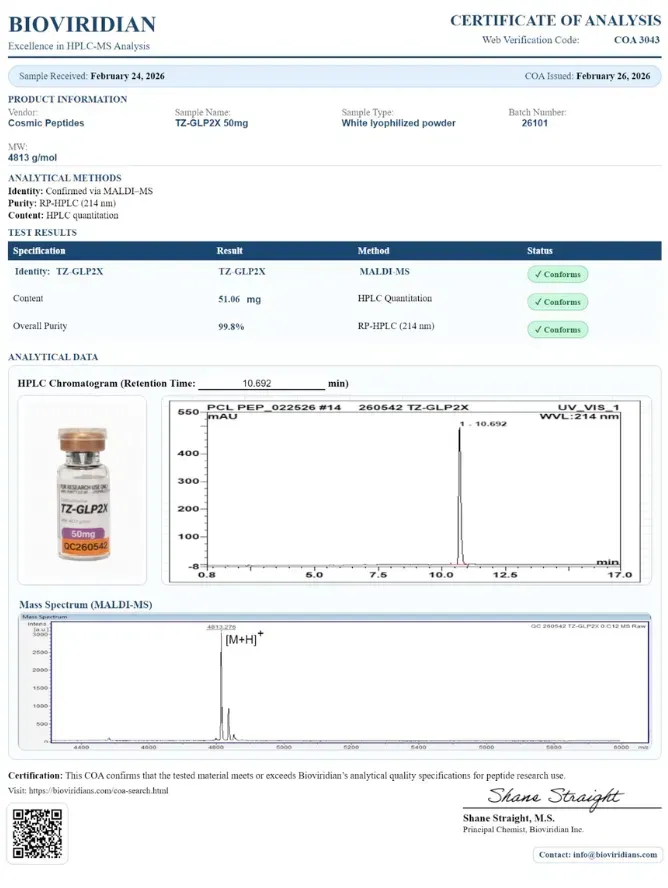Click the Overall Purity Conforms badge
The height and width of the screenshot is (888, 668).
[558, 330]
